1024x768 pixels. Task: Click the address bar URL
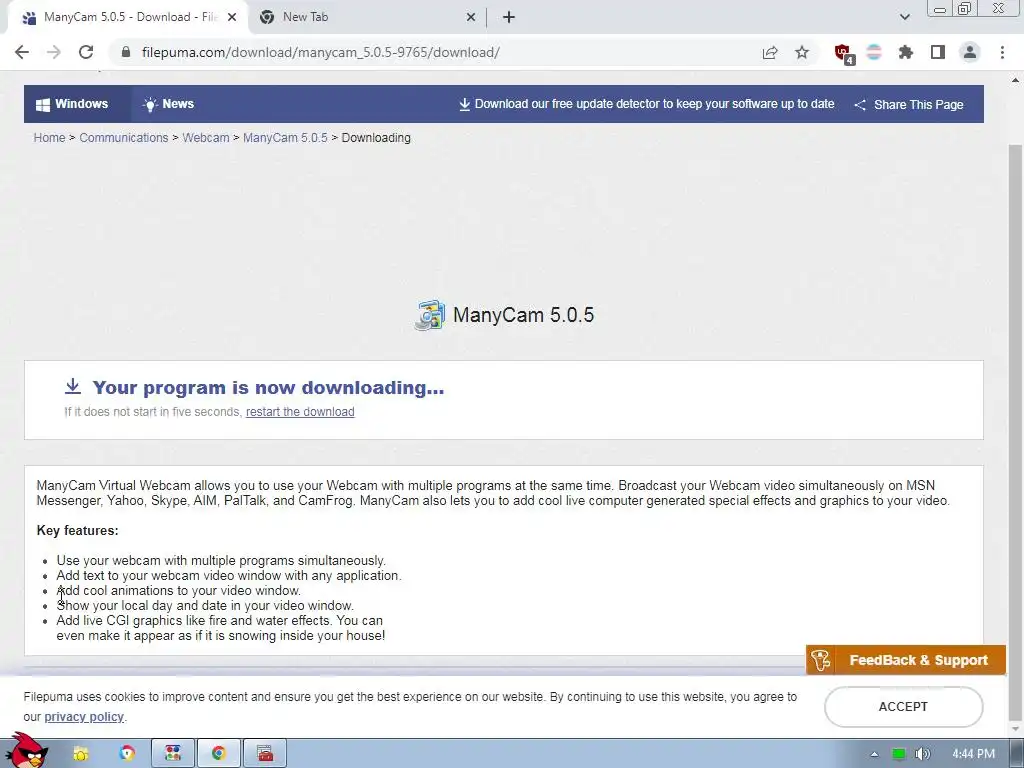coord(321,52)
